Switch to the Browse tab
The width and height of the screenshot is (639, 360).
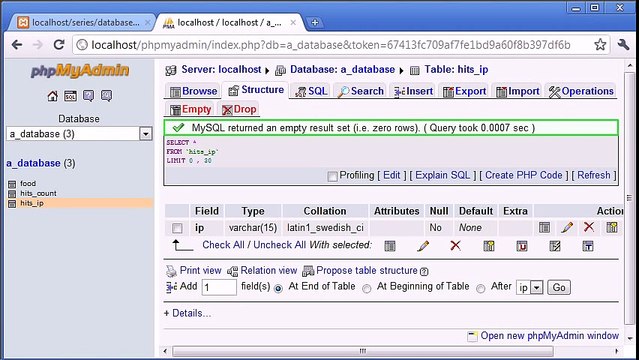194,91
